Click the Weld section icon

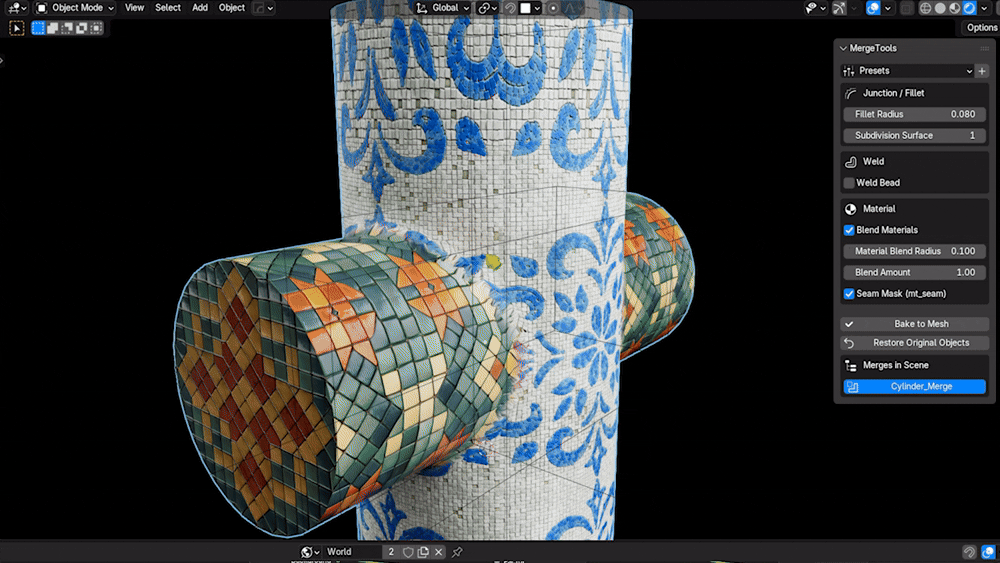tap(850, 162)
